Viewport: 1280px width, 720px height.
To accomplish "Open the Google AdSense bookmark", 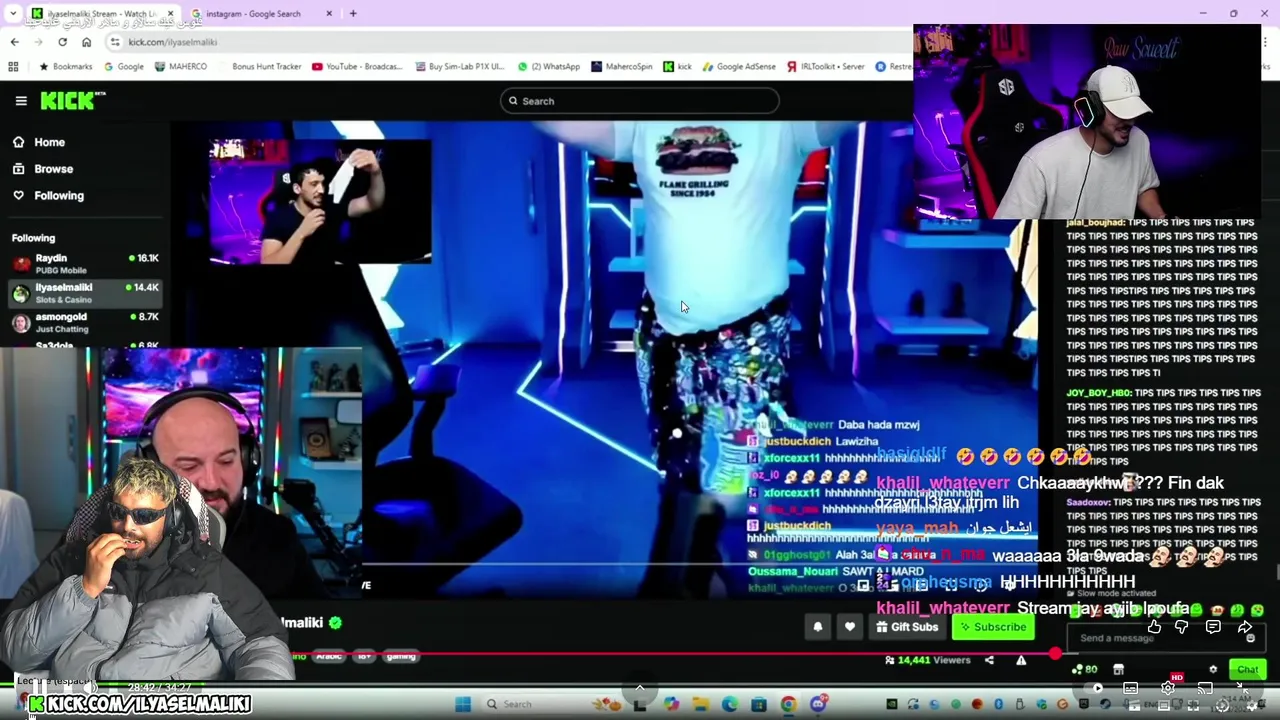I will pos(738,67).
